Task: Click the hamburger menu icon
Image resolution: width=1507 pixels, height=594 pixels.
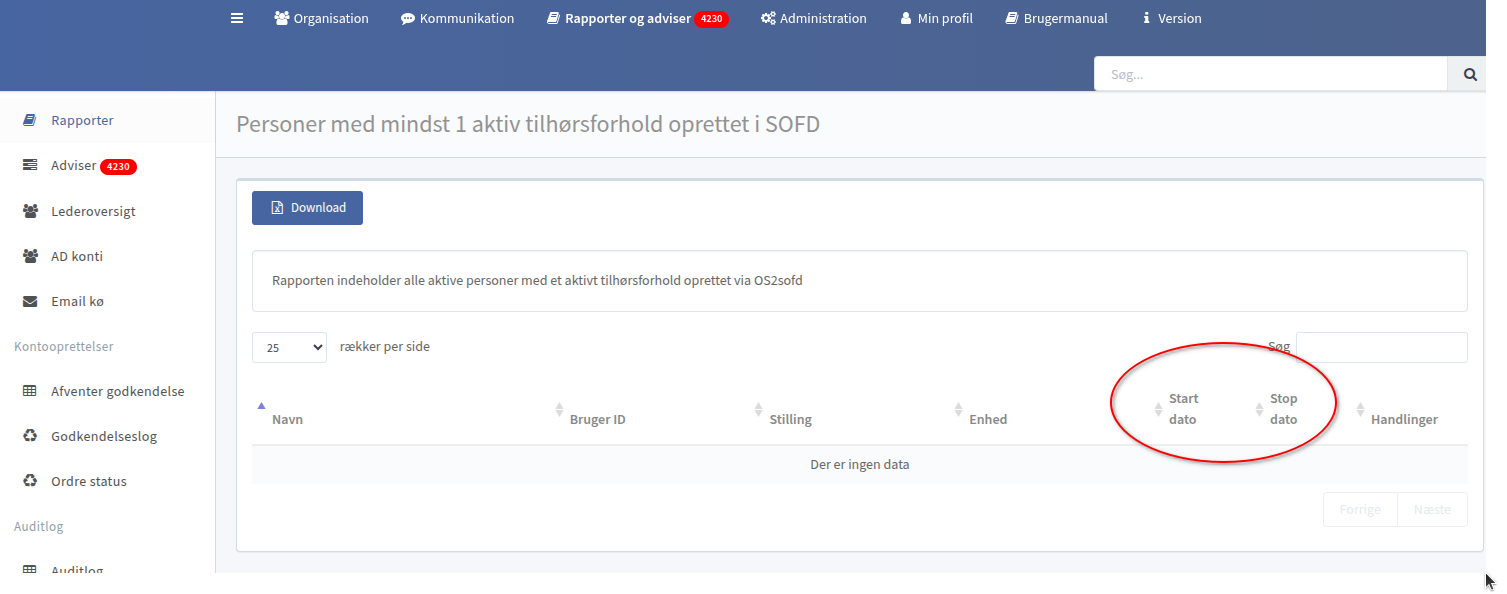Action: click(237, 18)
